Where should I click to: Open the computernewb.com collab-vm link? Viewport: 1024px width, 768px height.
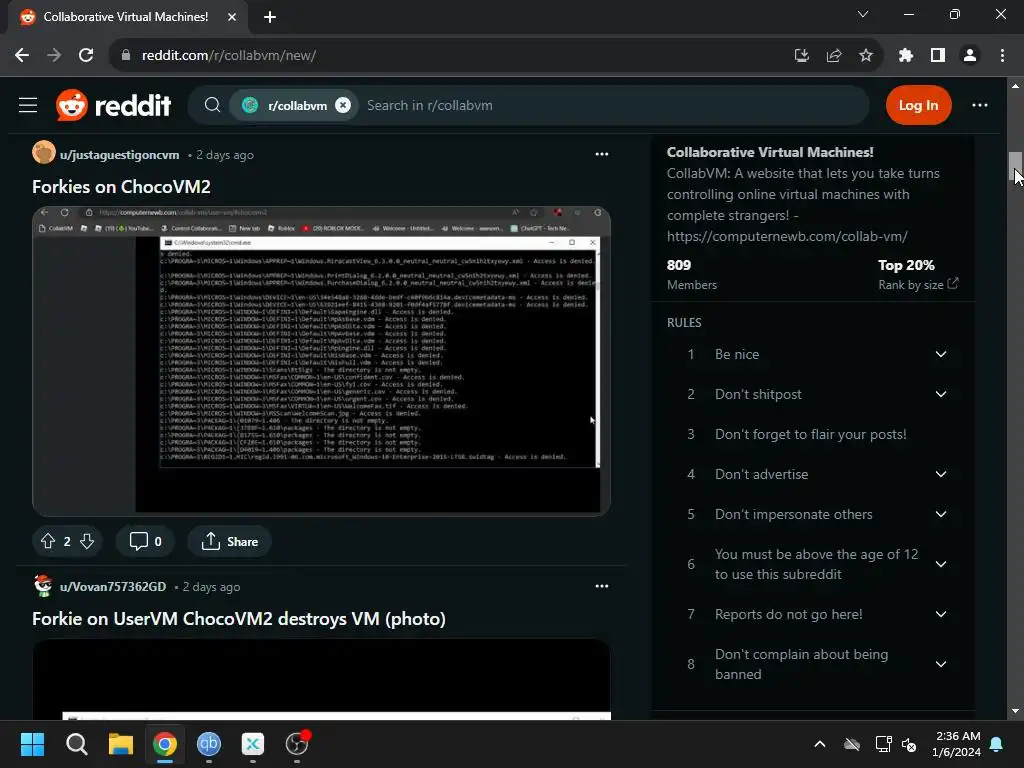(787, 236)
